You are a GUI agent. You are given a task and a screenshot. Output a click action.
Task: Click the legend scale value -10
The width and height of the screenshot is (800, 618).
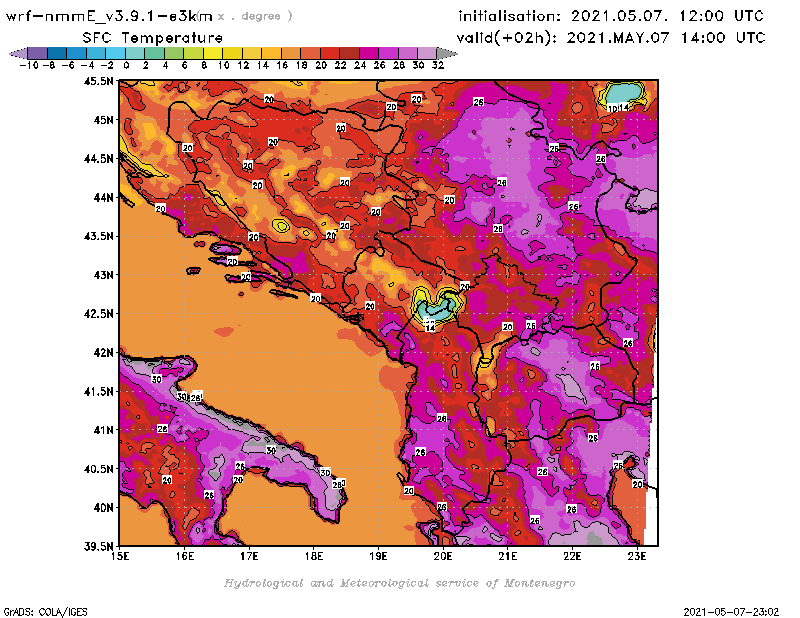[29, 65]
